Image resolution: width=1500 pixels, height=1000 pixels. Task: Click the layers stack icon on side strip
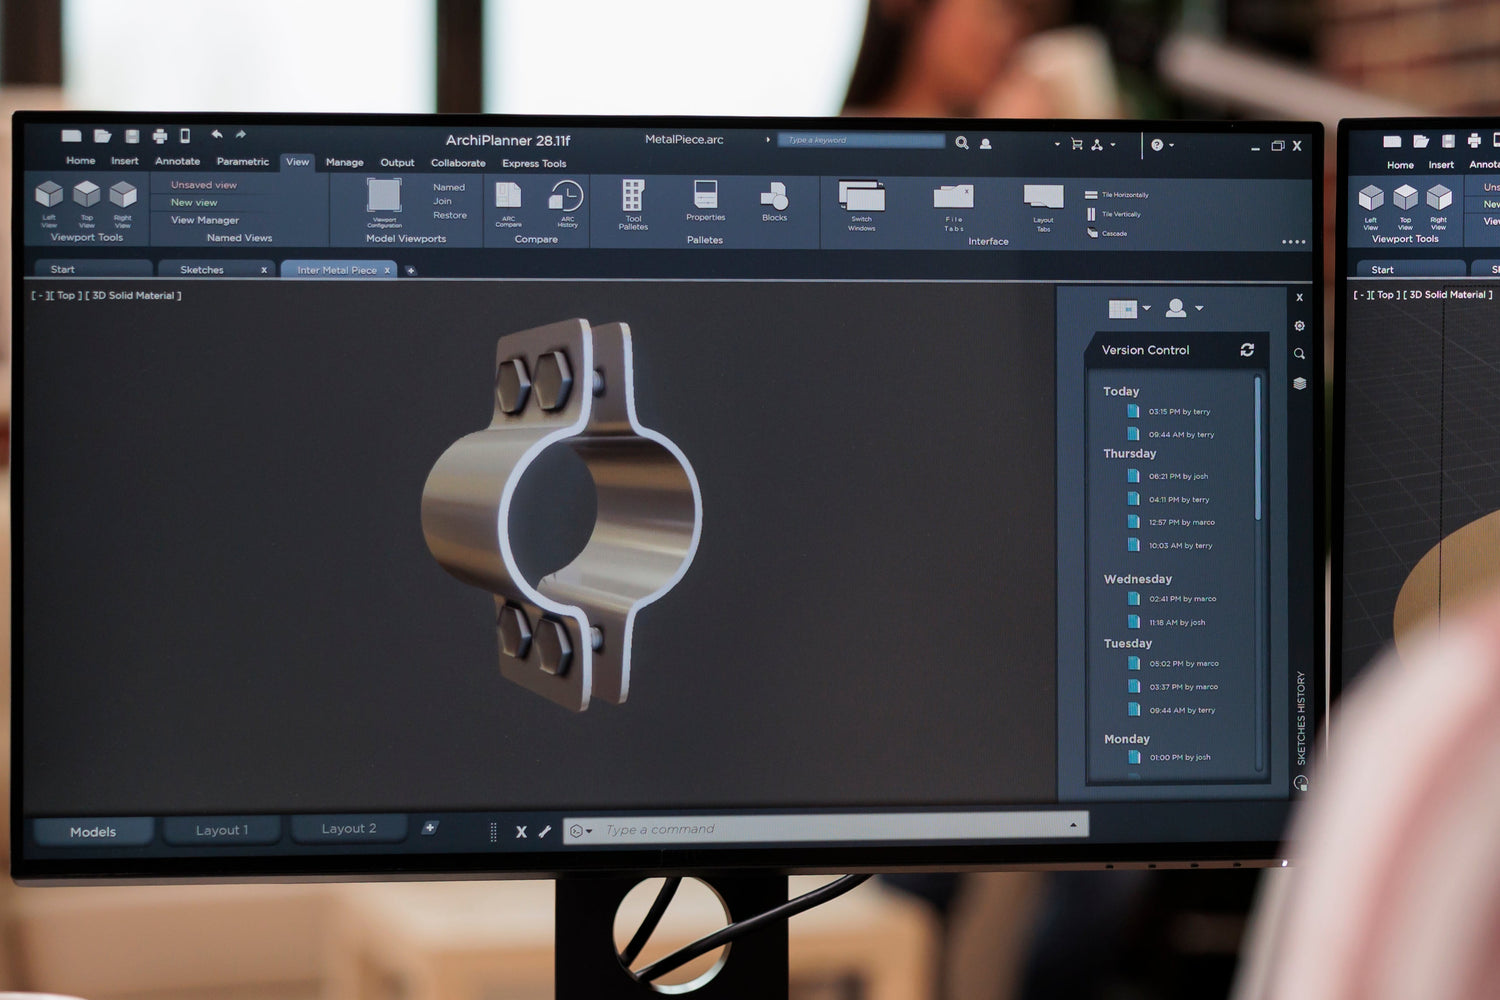click(1299, 383)
